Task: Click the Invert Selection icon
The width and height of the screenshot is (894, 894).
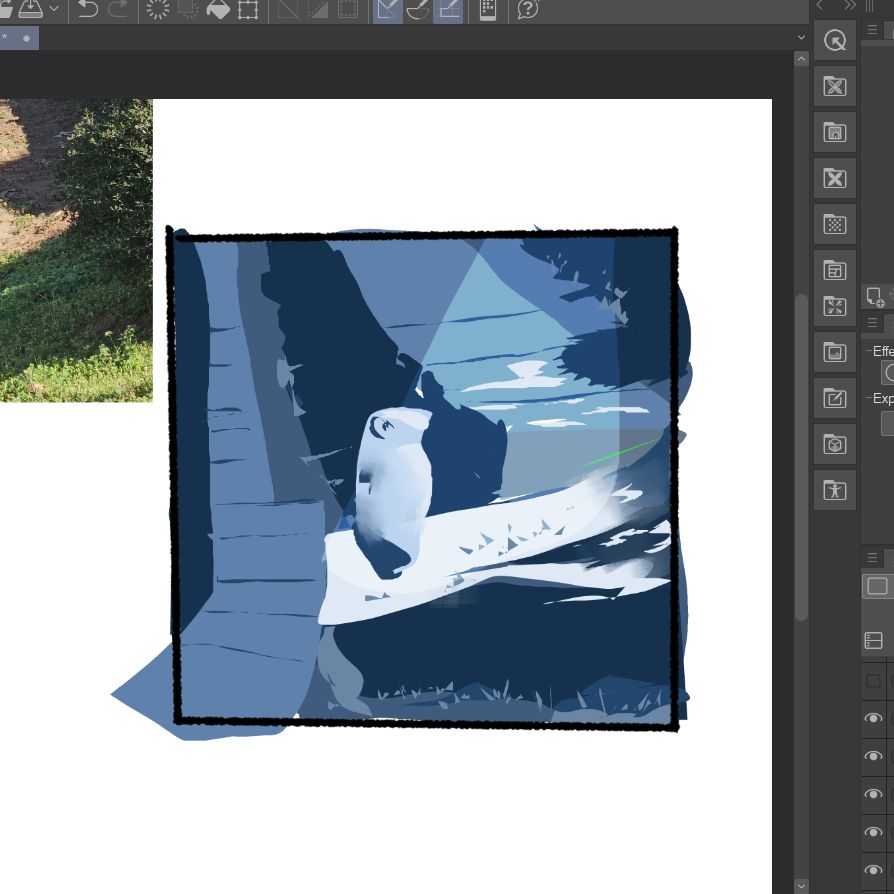Action: click(x=318, y=9)
